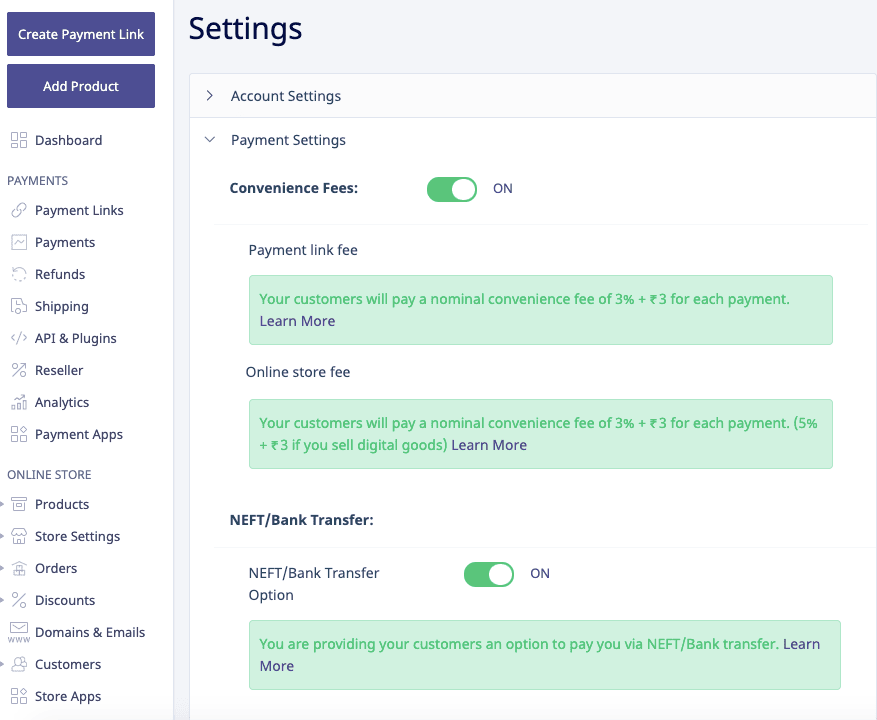
Task: Select the Reseller percent icon
Action: (19, 370)
